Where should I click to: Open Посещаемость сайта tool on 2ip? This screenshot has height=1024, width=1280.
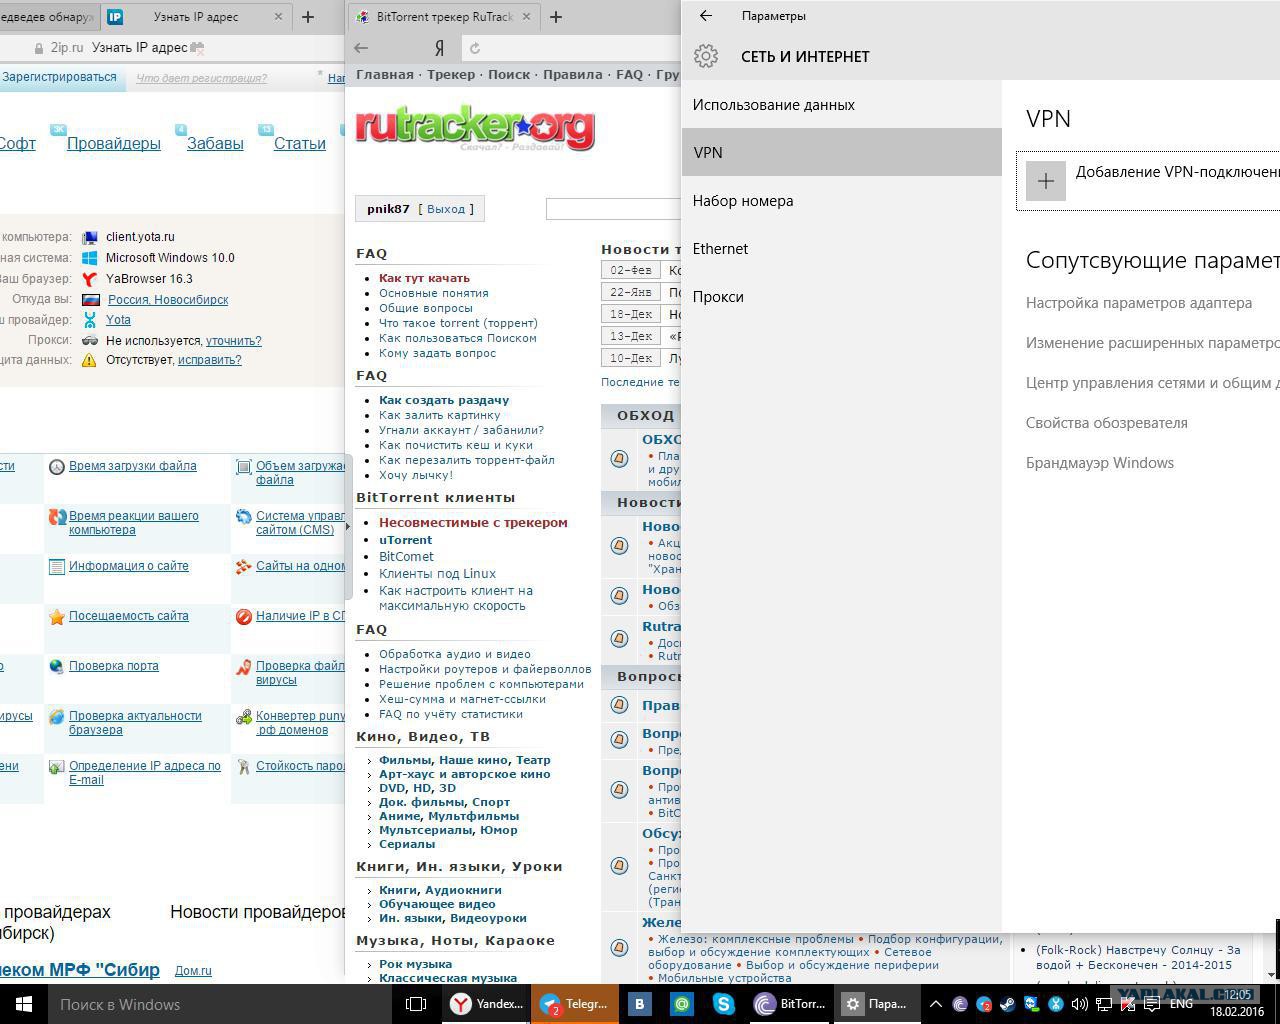[x=129, y=616]
